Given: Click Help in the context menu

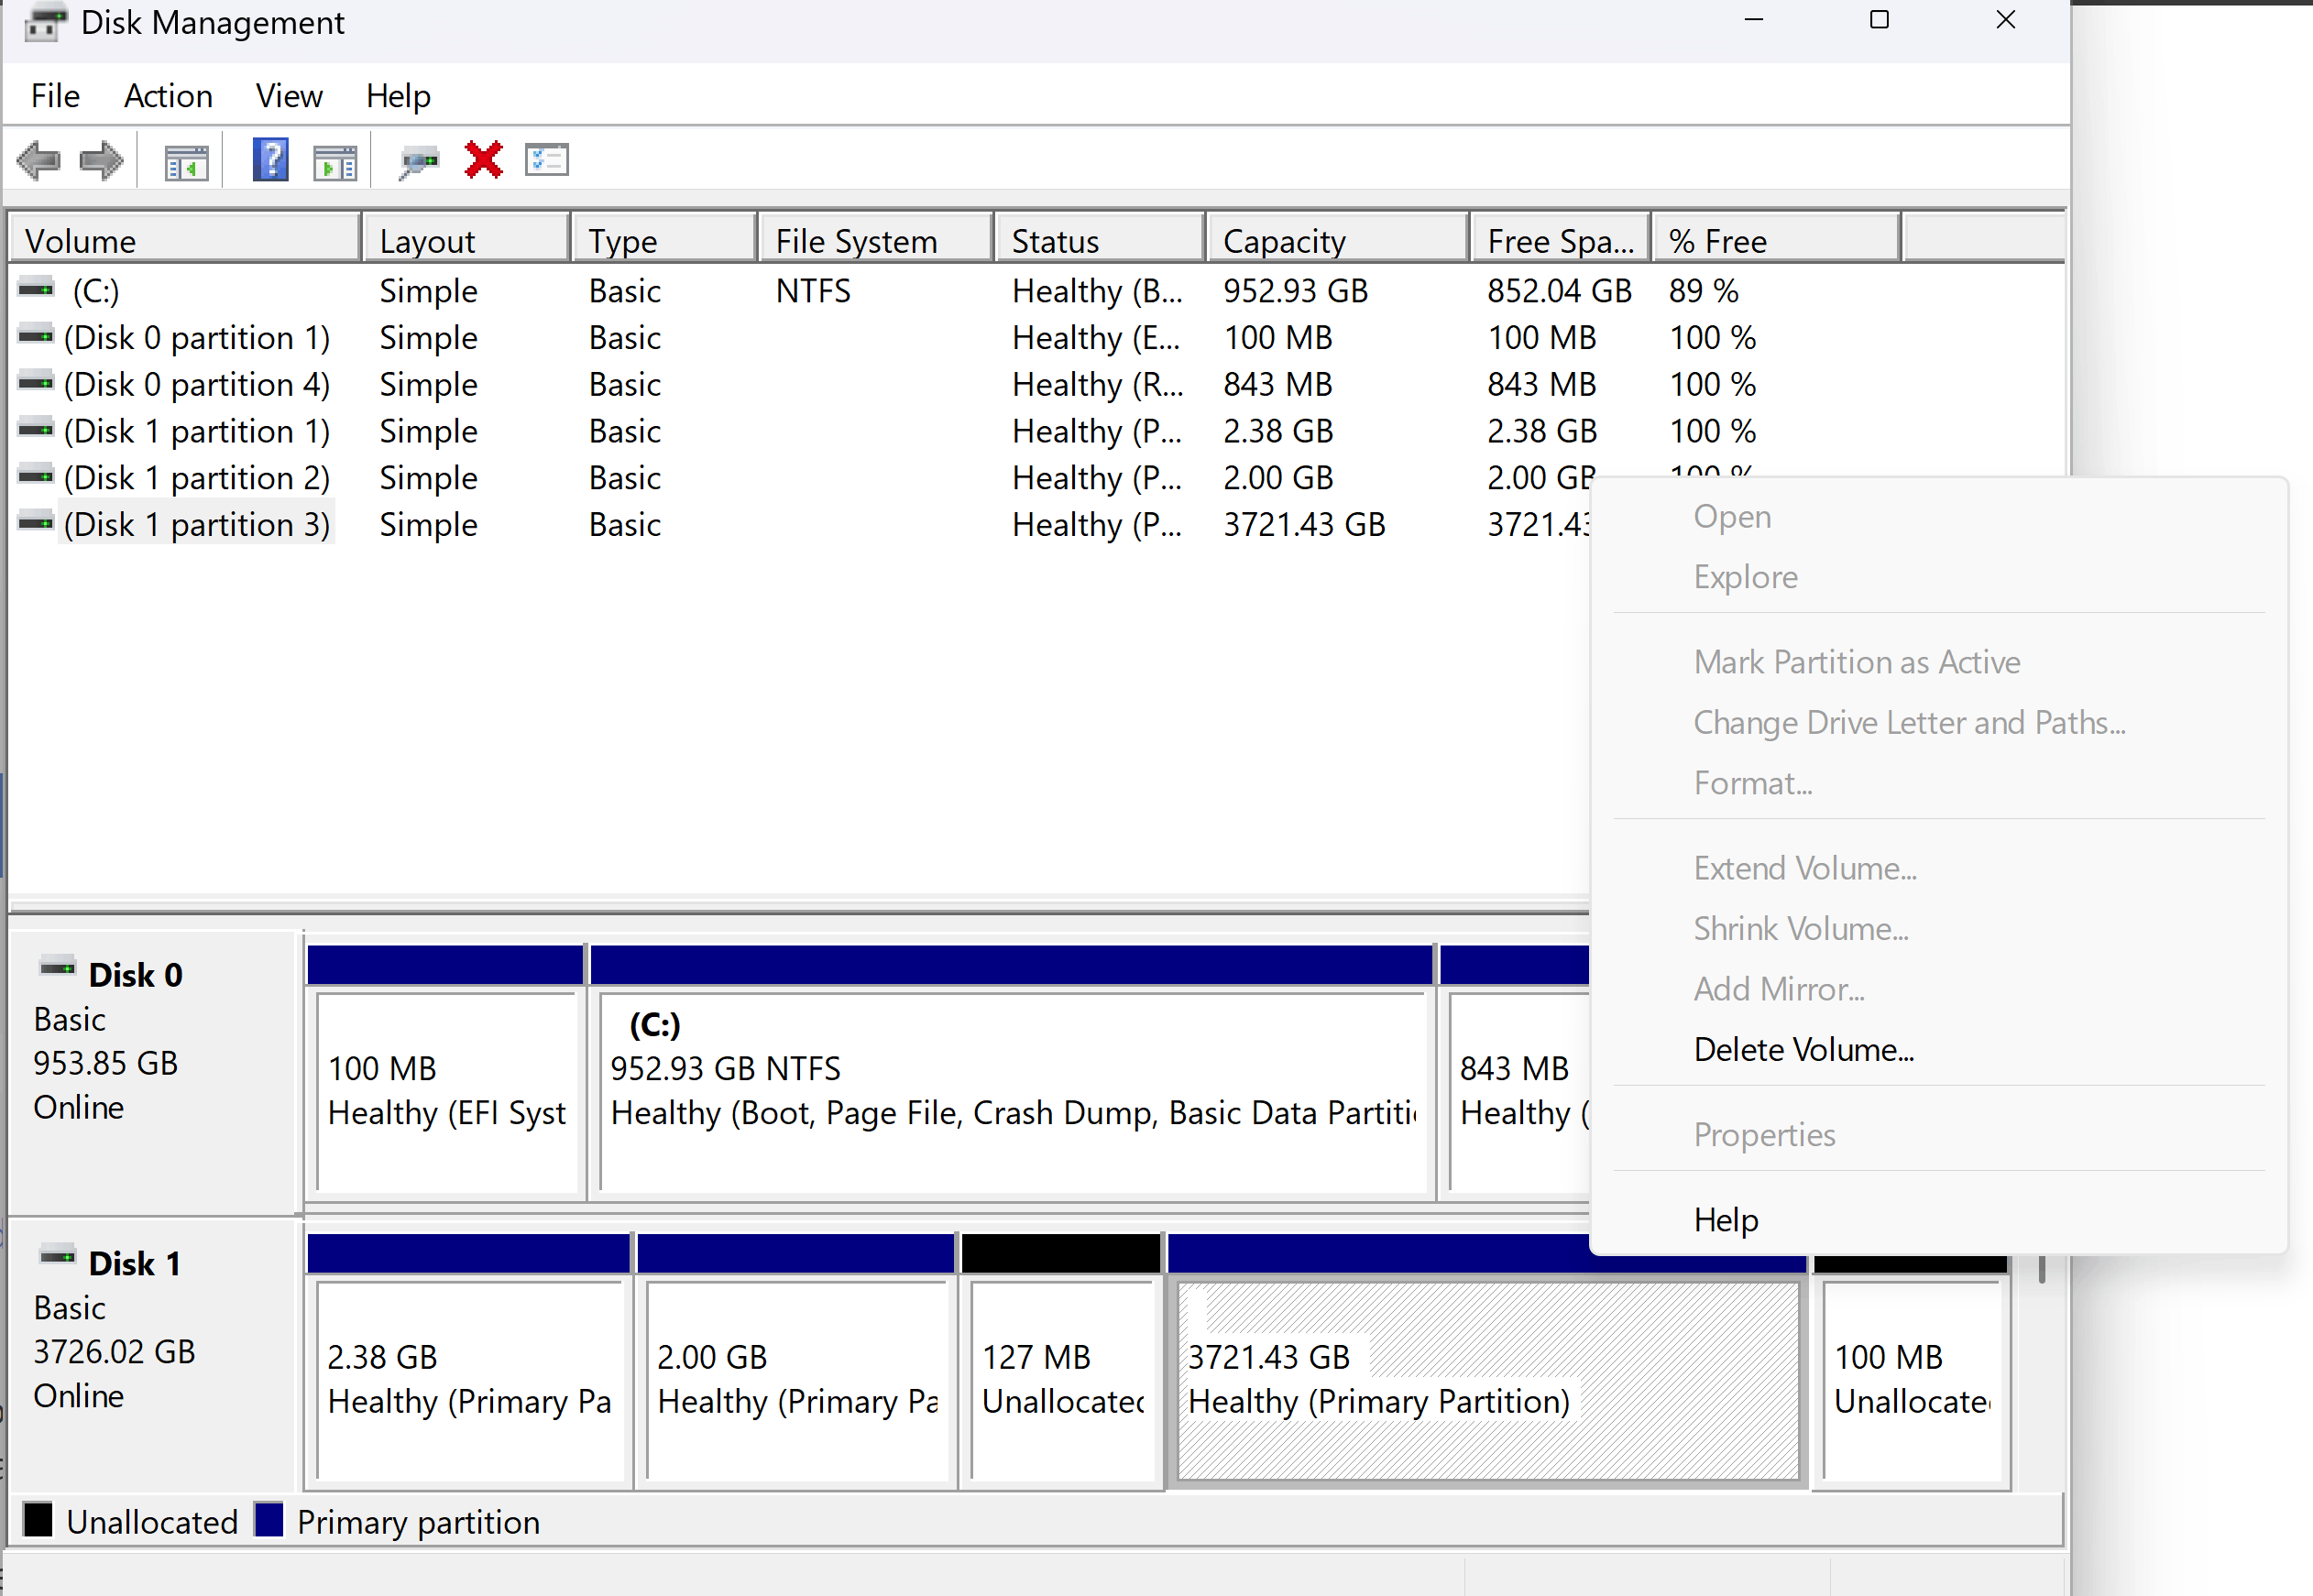Looking at the screenshot, I should coord(1725,1219).
